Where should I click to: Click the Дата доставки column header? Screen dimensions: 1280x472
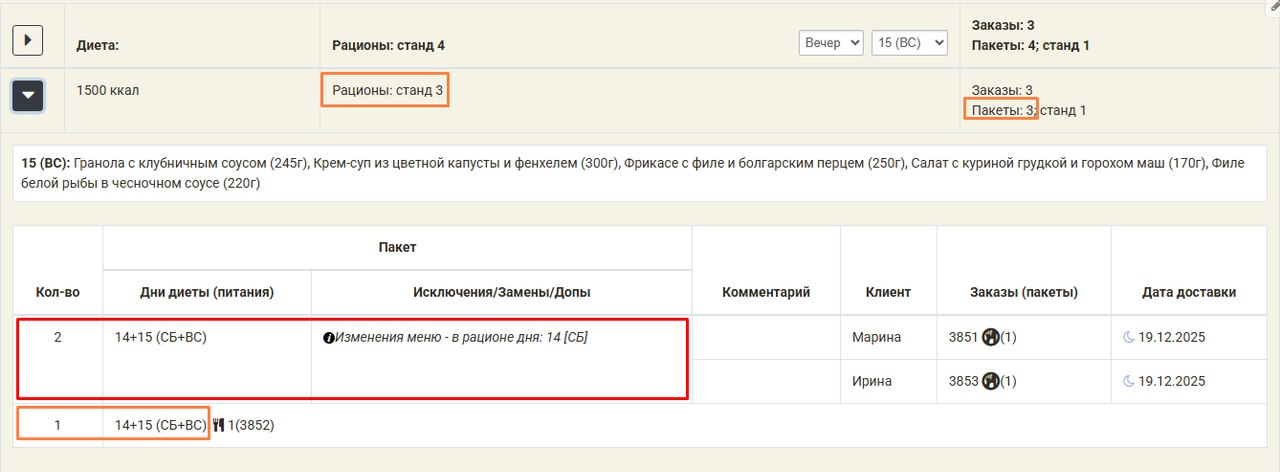click(1189, 292)
